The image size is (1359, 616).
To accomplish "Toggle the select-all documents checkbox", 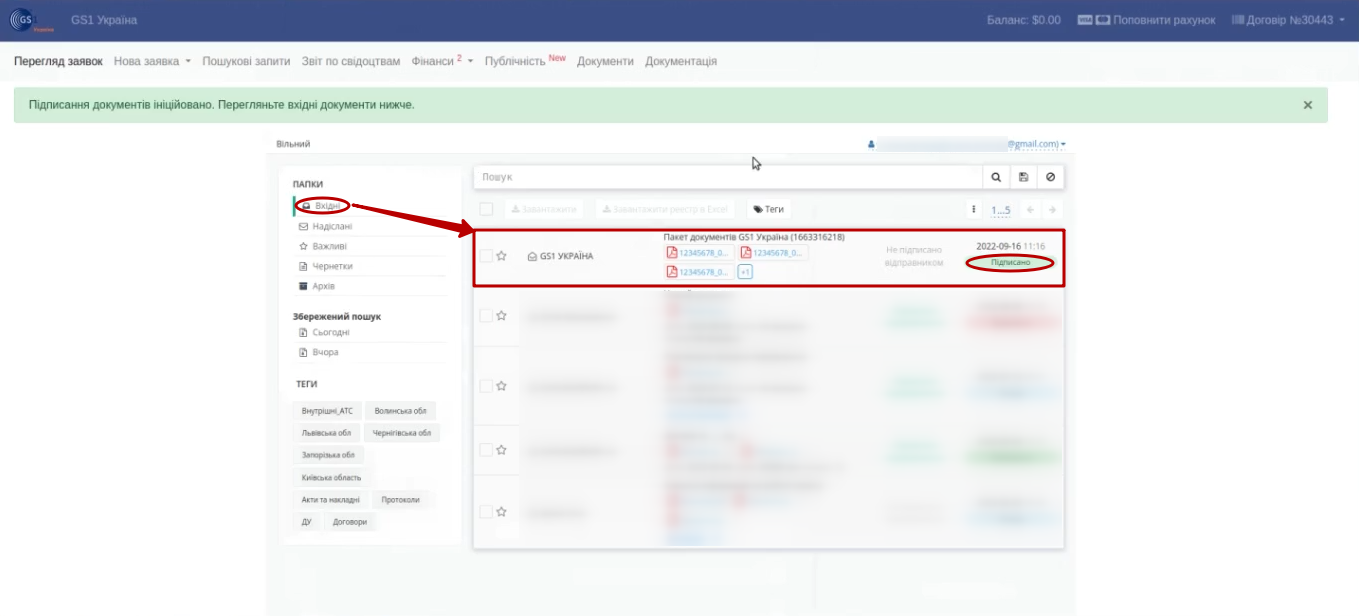I will 486,209.
